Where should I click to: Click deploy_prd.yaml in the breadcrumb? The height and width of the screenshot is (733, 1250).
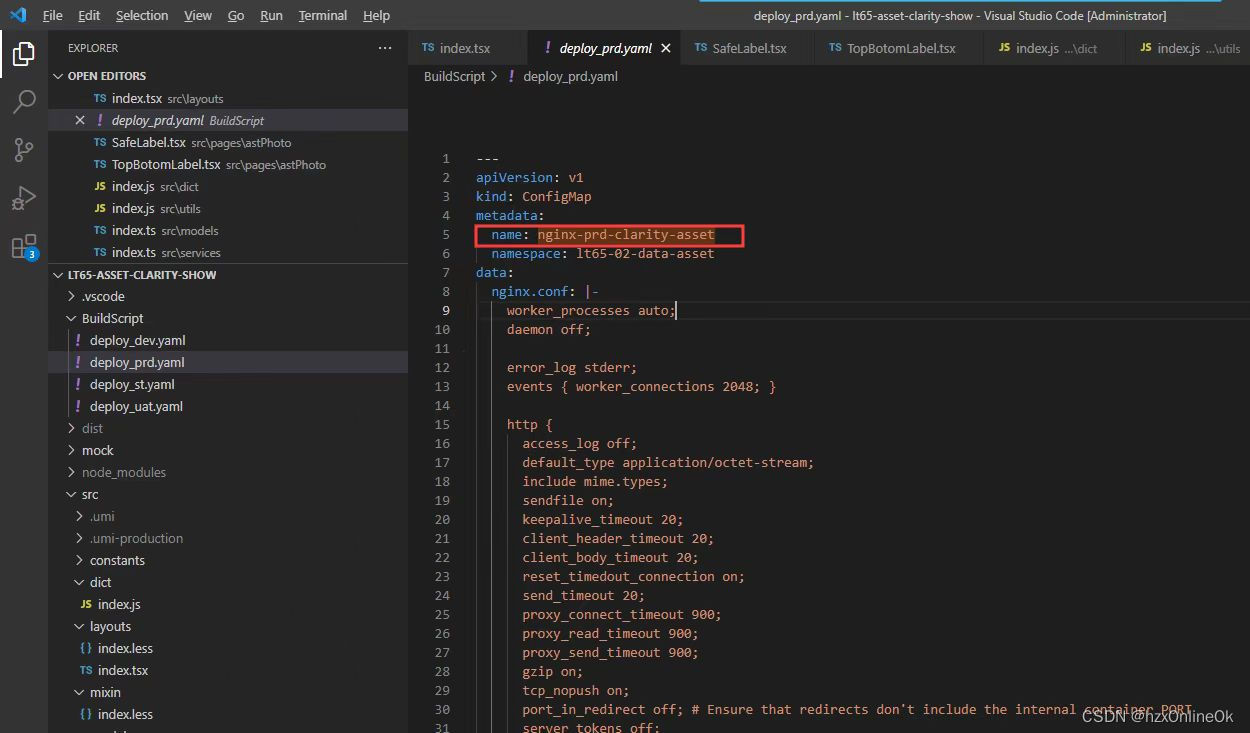click(x=570, y=76)
